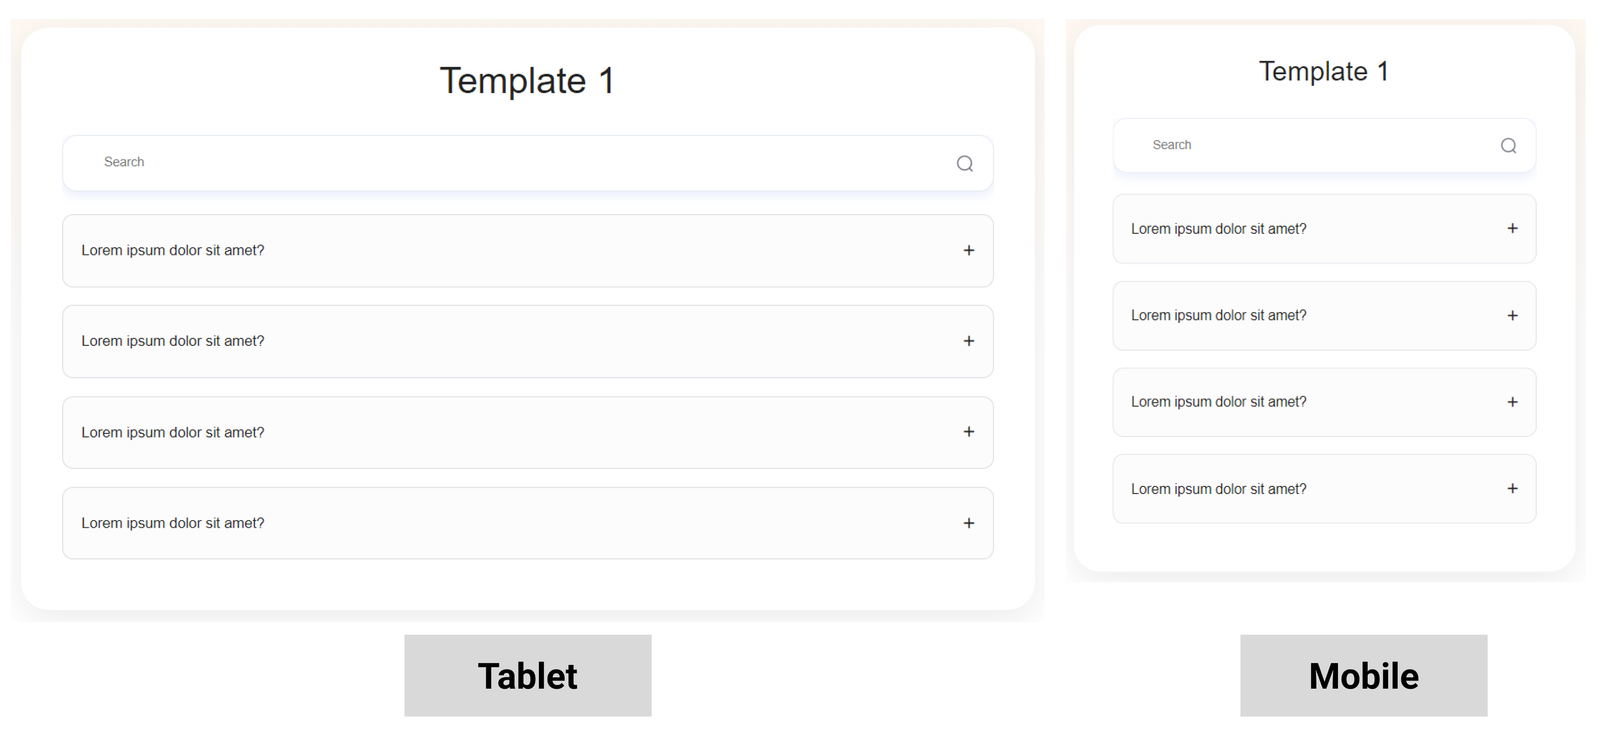The width and height of the screenshot is (1600, 731).
Task: Expand third FAQ plus icon in tablet view
Action: (968, 432)
